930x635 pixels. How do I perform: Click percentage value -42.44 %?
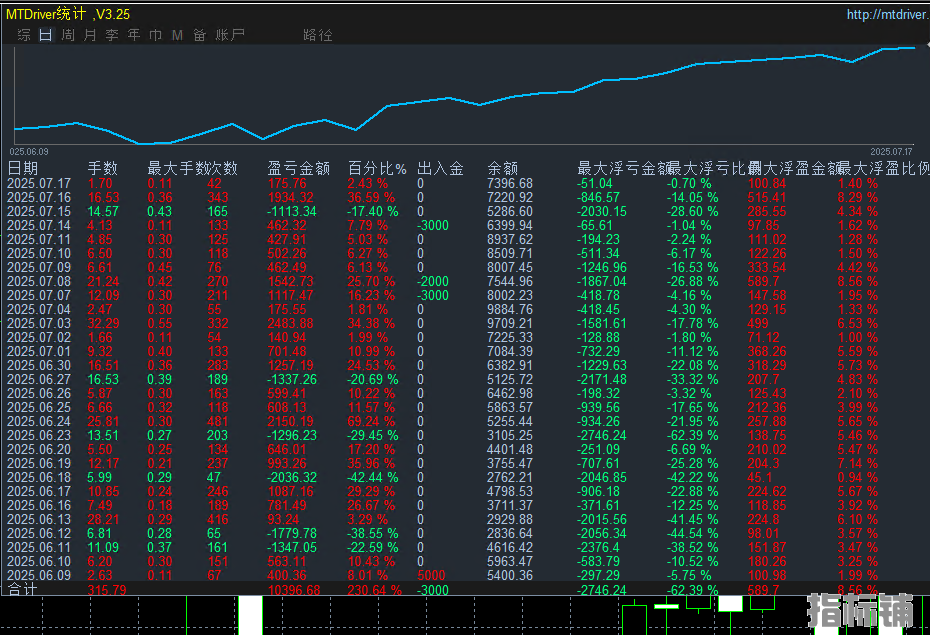pos(372,477)
